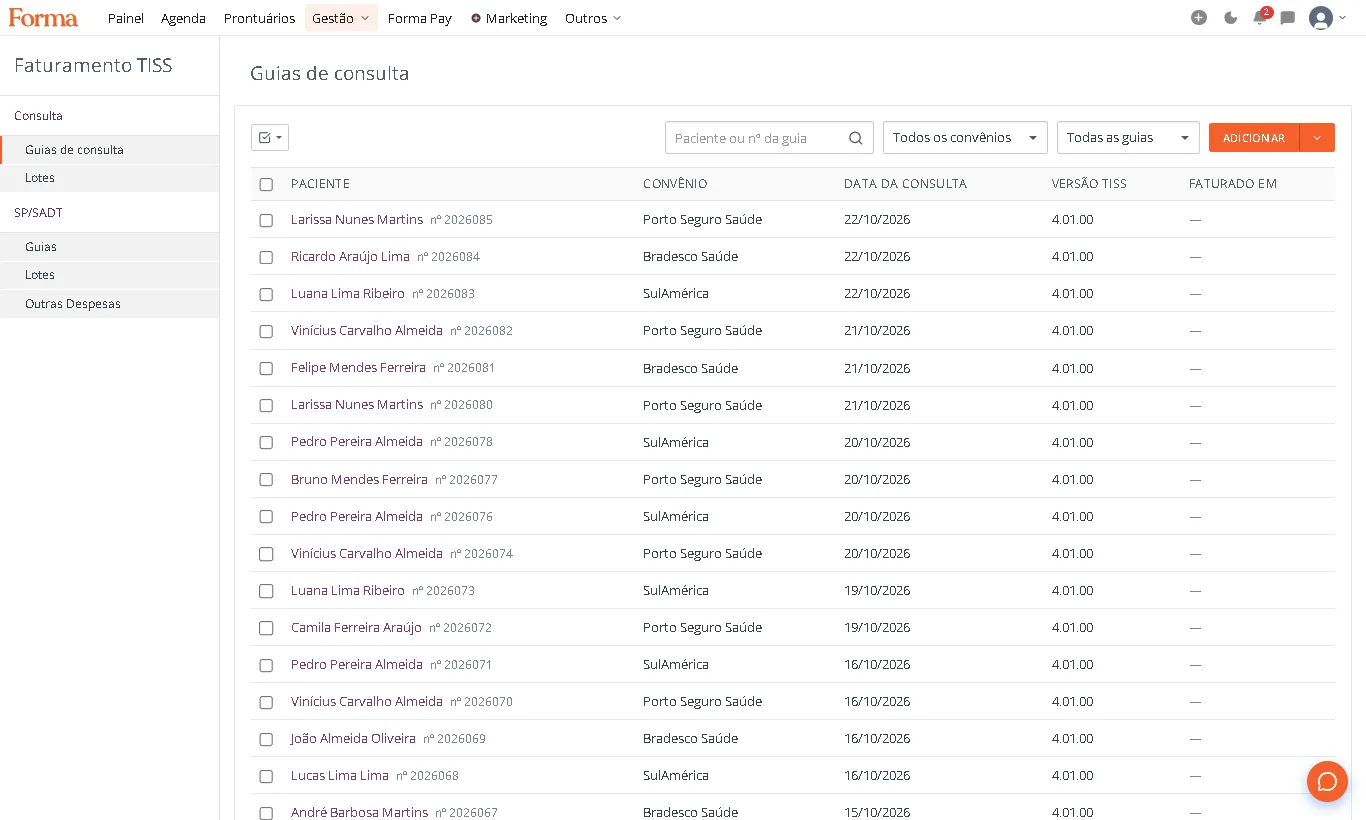Click the search magnifier icon
Viewport: 1366px width, 820px height.
[x=856, y=138]
